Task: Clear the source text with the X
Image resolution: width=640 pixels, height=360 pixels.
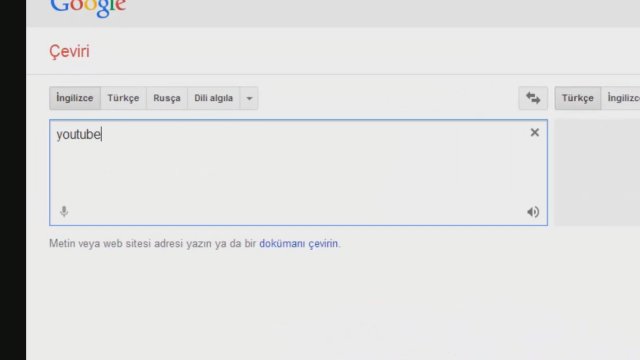Action: [x=535, y=132]
